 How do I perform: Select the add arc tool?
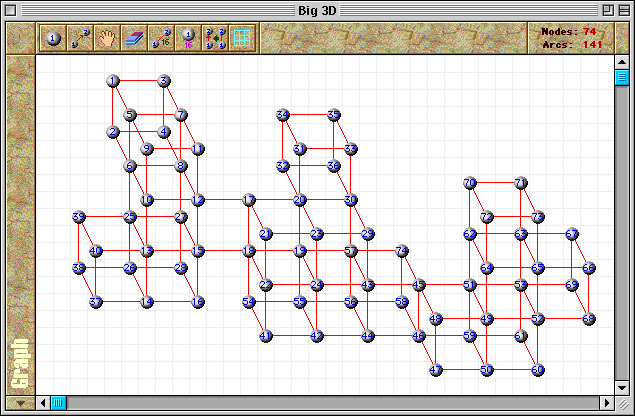point(80,39)
